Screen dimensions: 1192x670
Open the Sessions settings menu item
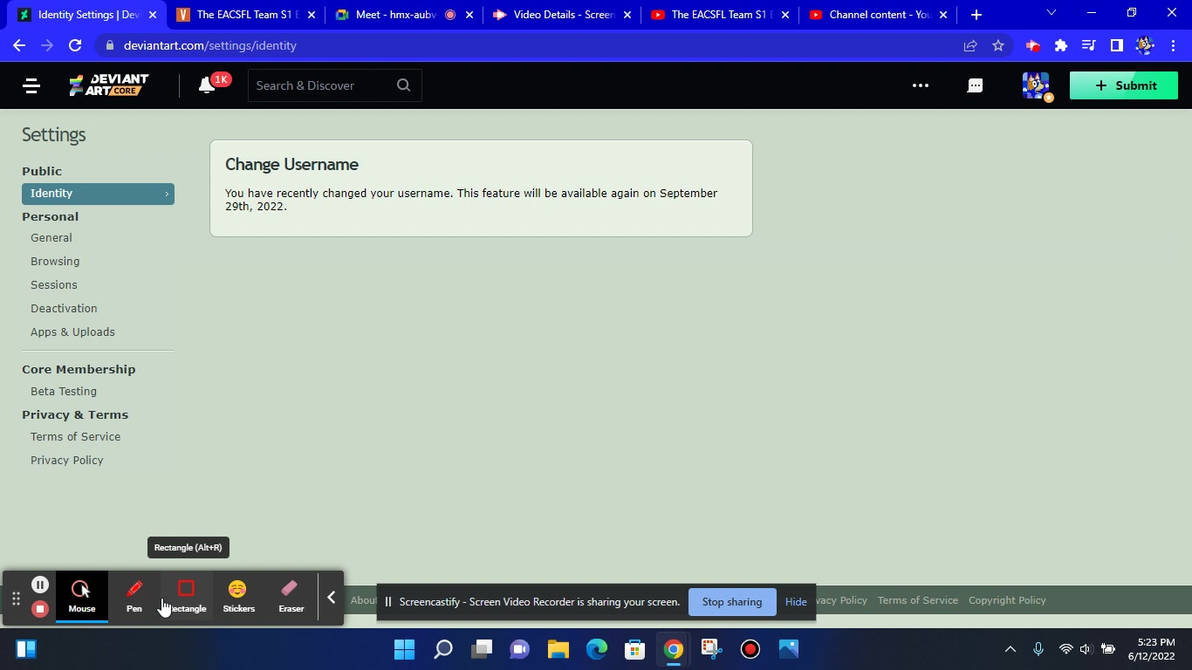click(54, 284)
